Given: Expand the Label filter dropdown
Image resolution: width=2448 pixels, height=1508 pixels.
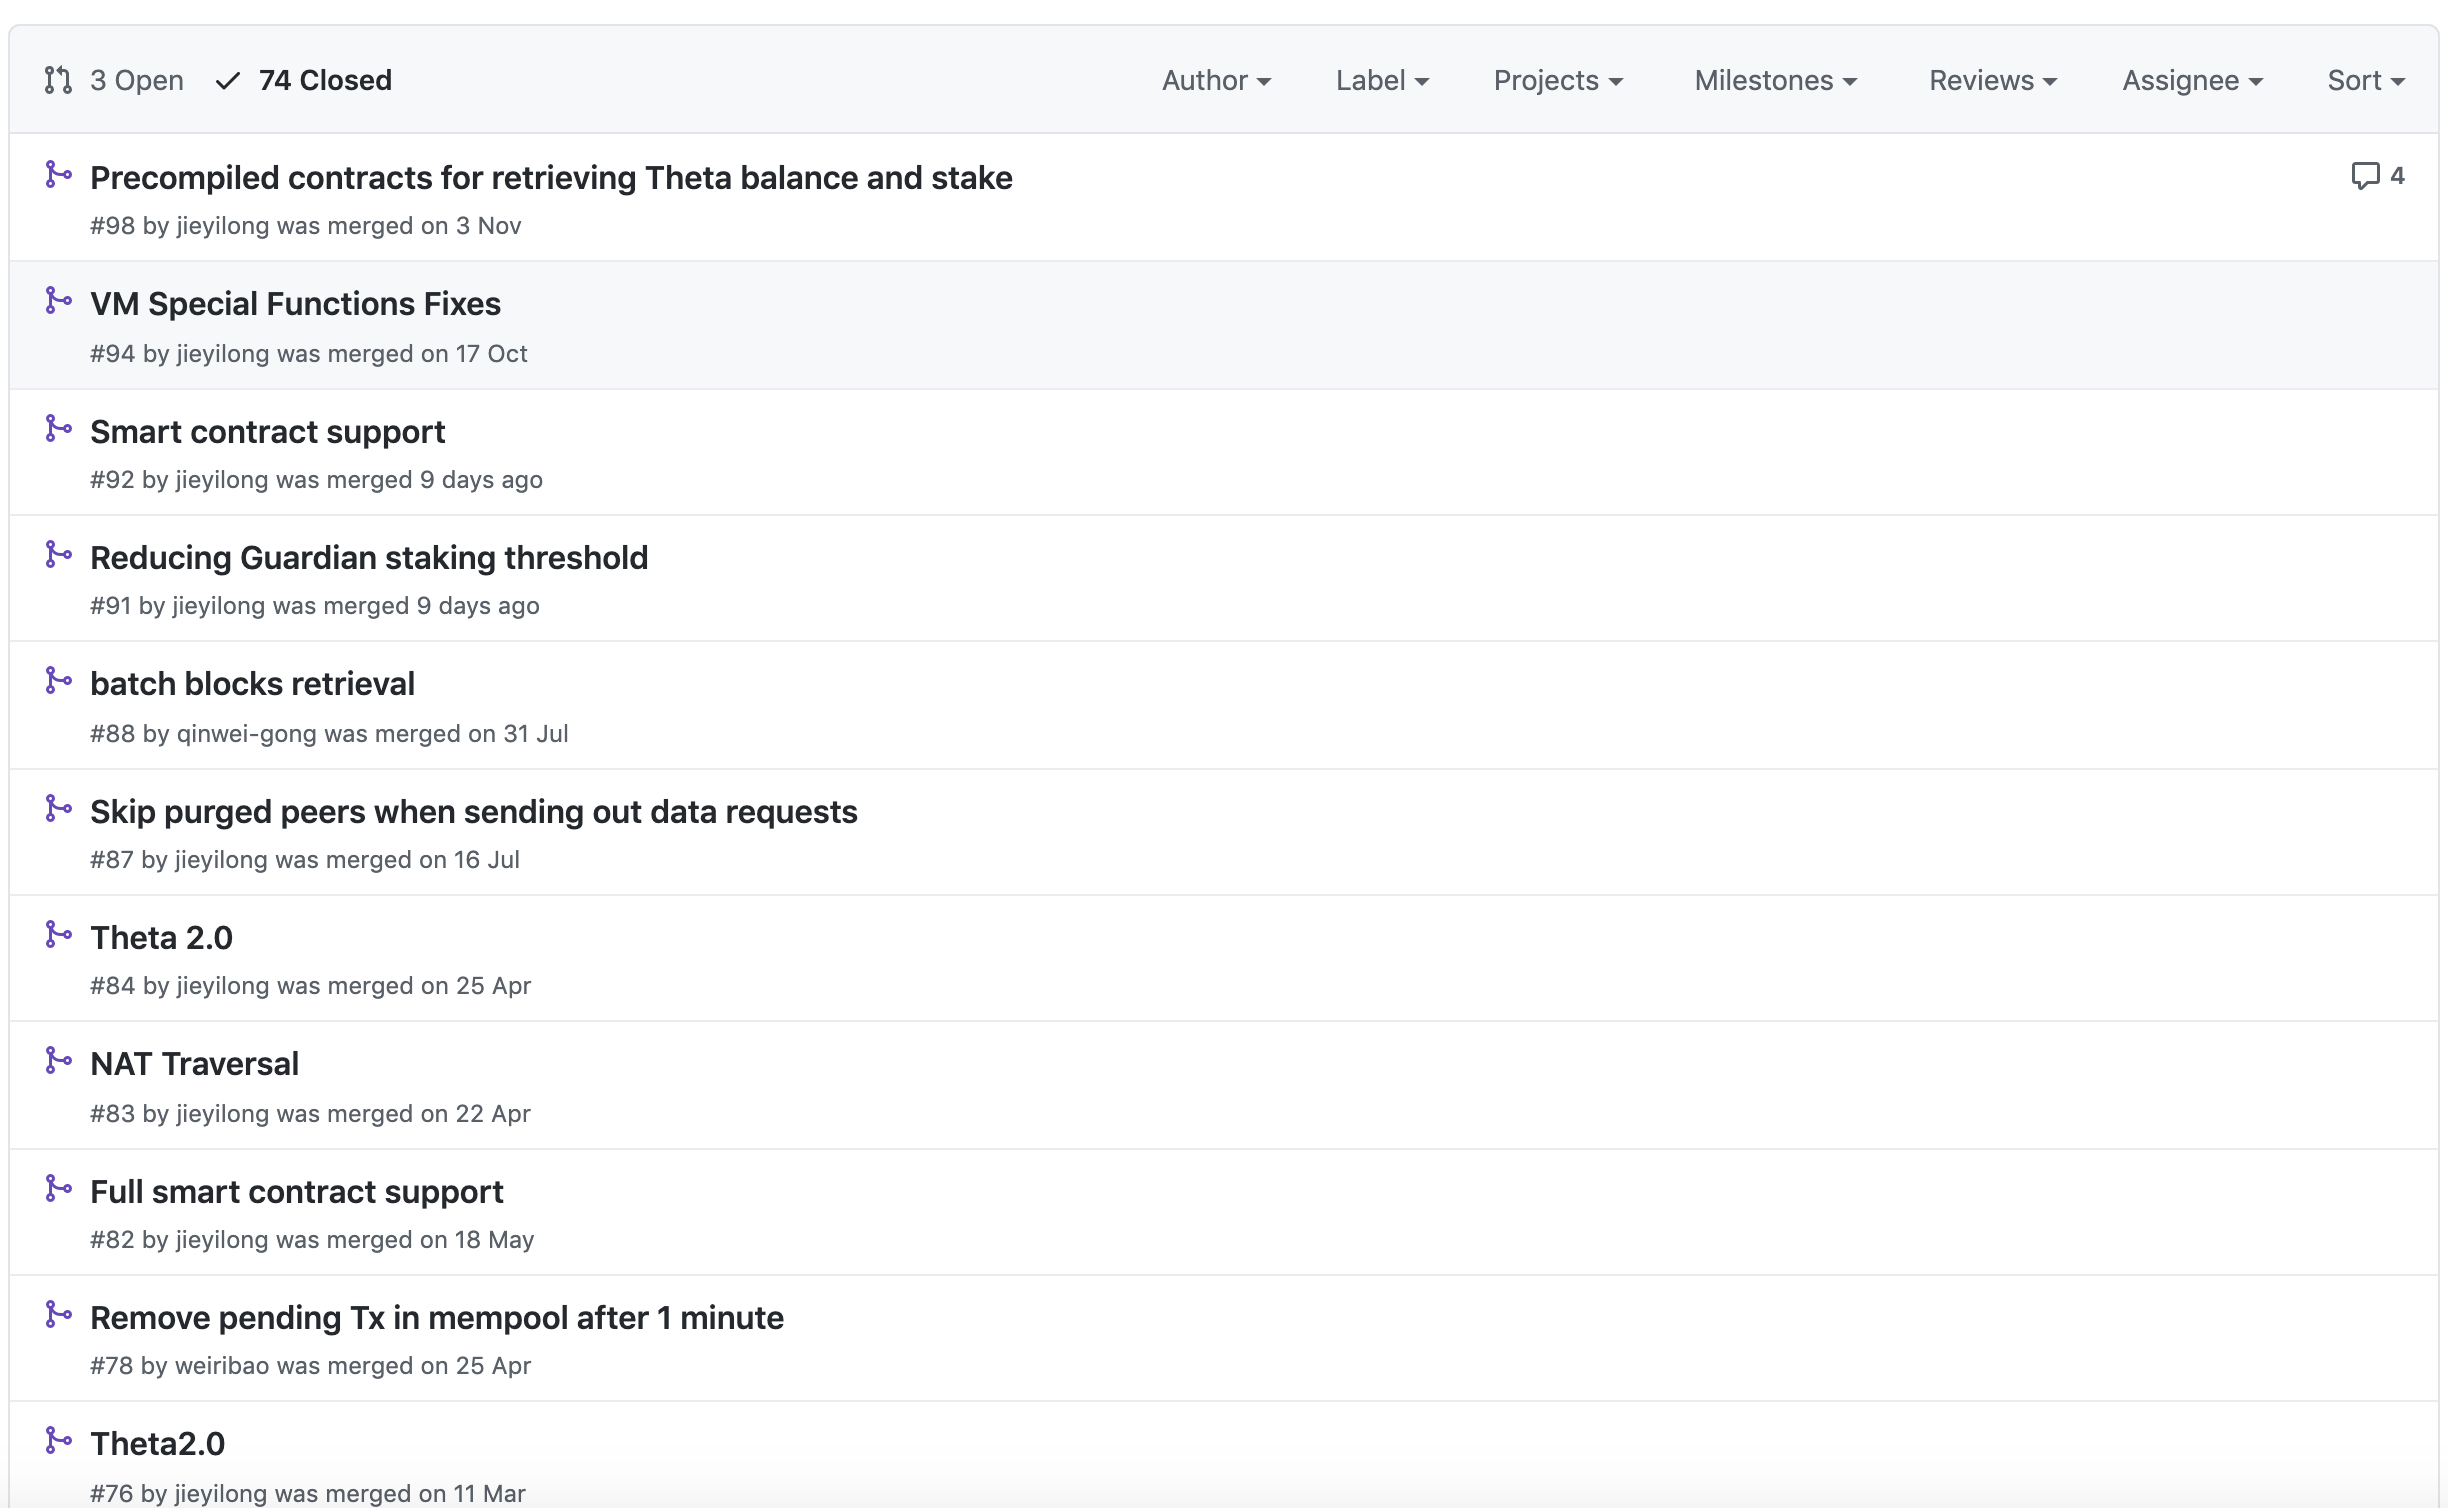Looking at the screenshot, I should [x=1381, y=80].
